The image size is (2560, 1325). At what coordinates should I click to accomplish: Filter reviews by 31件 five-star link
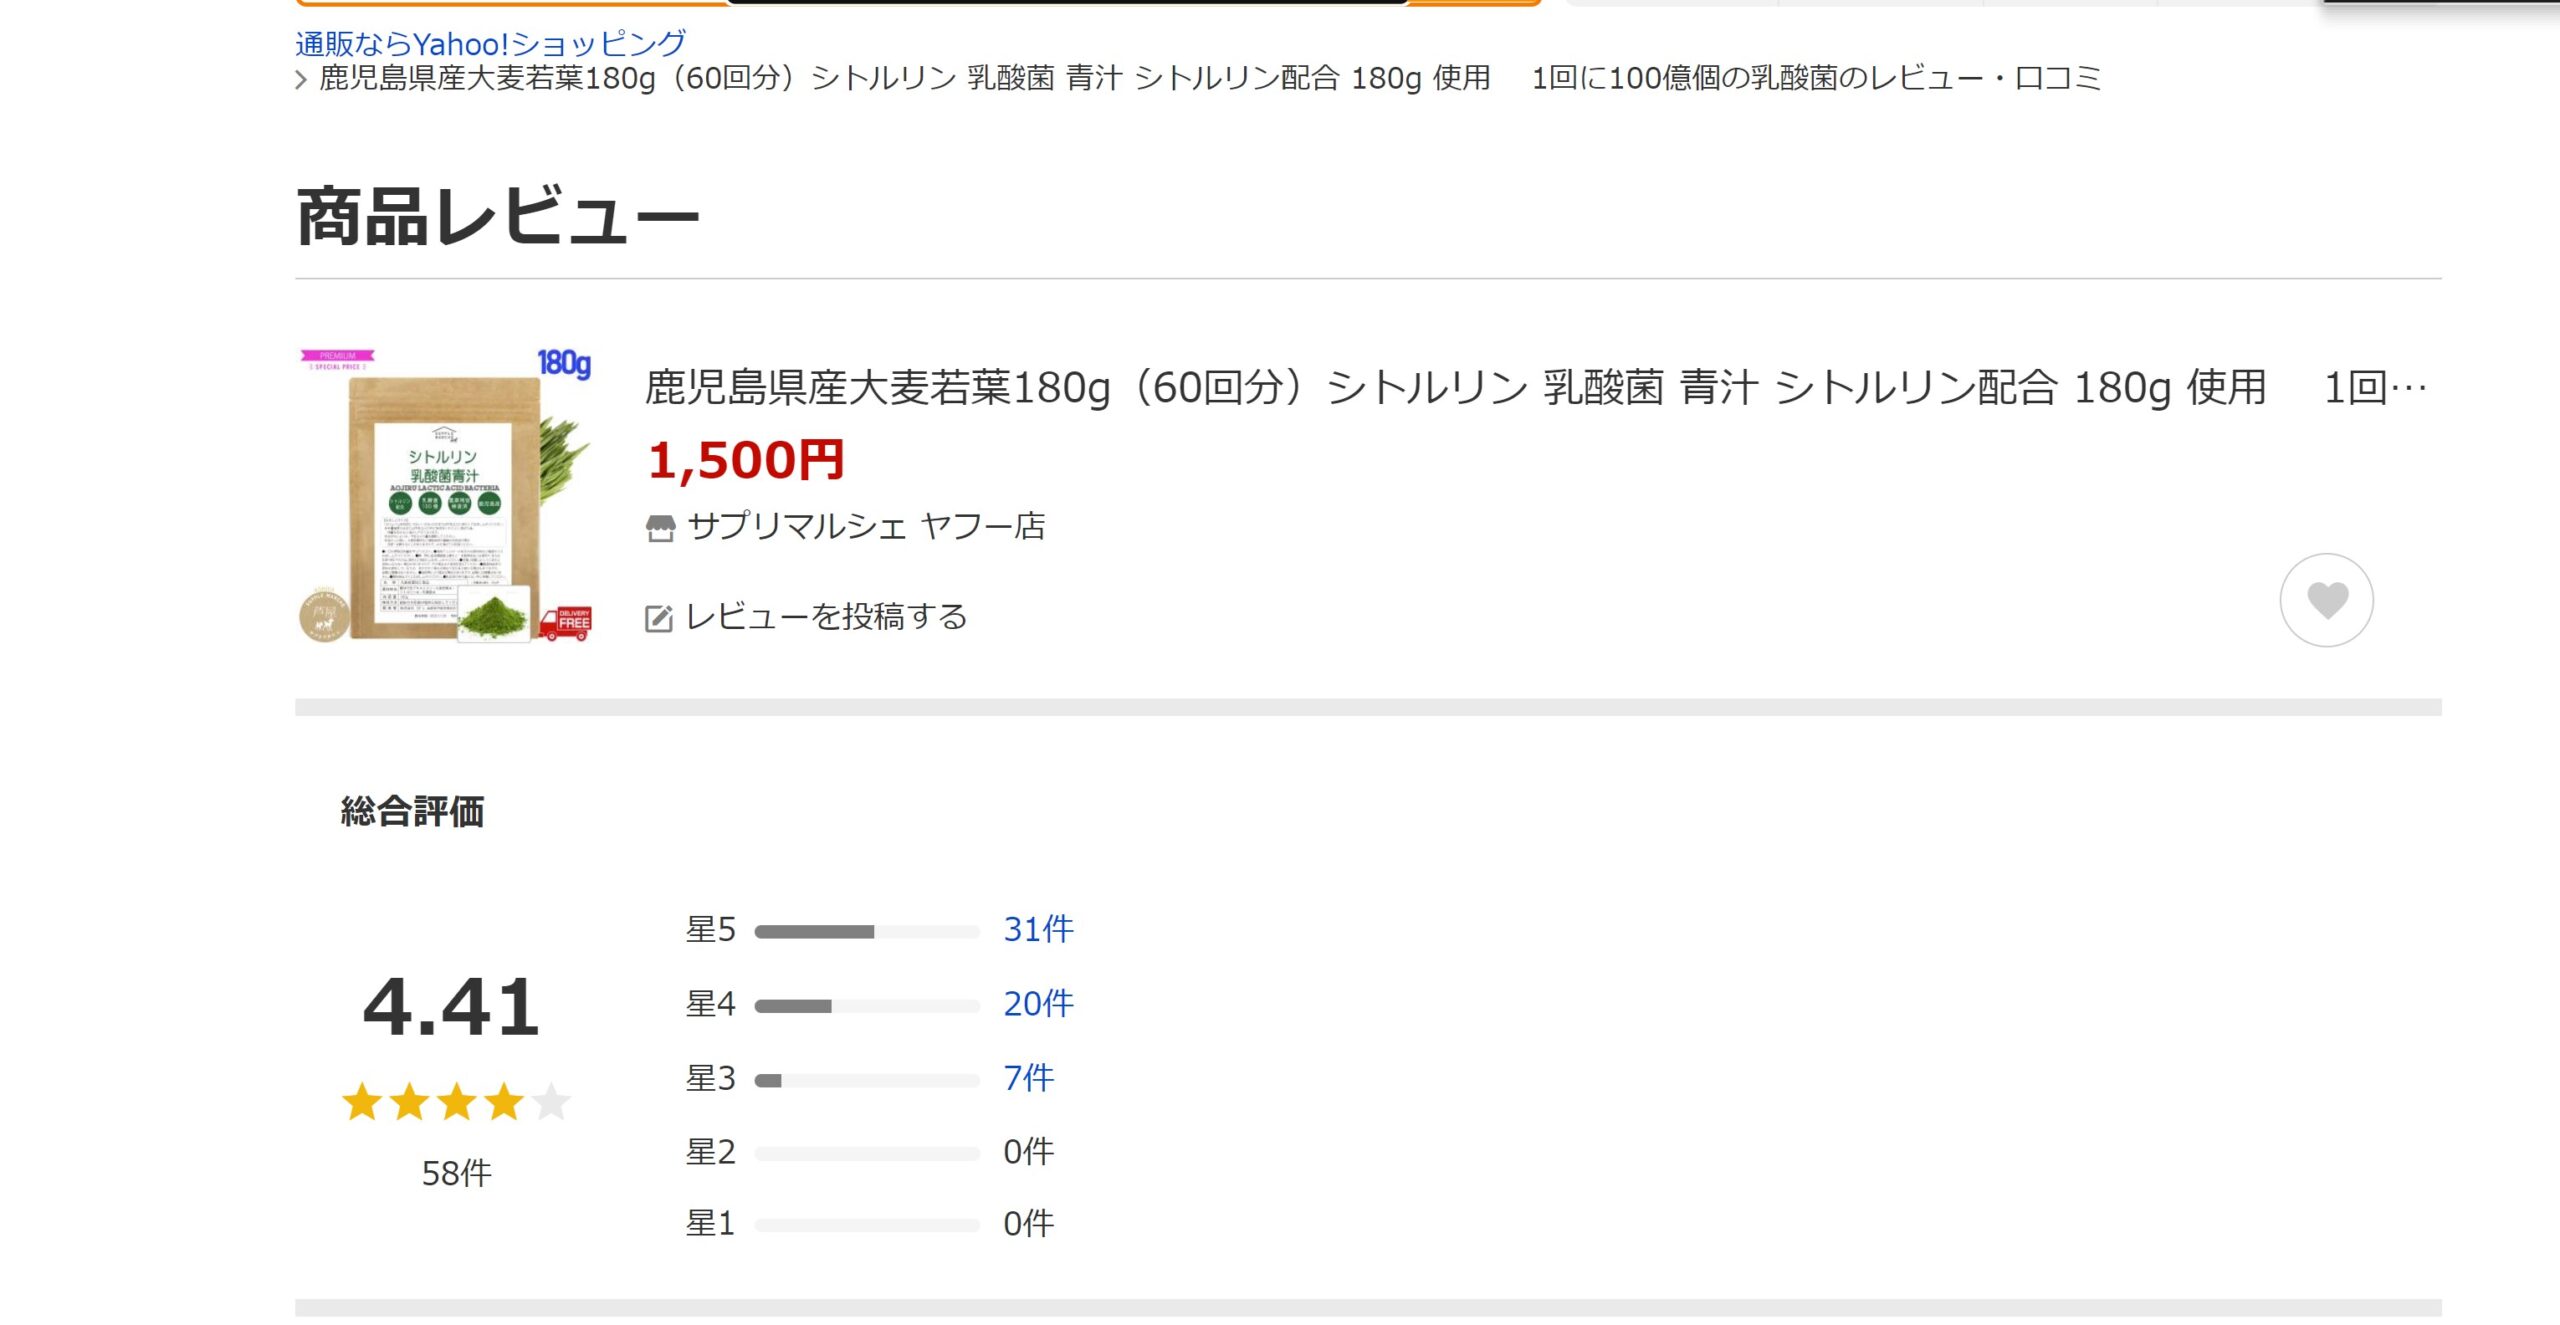[x=1038, y=929]
